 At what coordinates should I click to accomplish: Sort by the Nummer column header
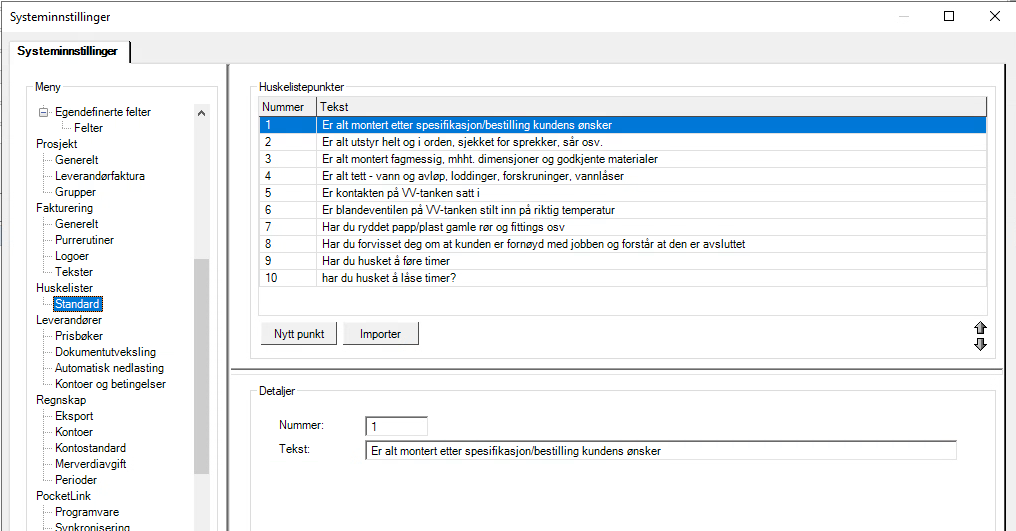pos(288,107)
